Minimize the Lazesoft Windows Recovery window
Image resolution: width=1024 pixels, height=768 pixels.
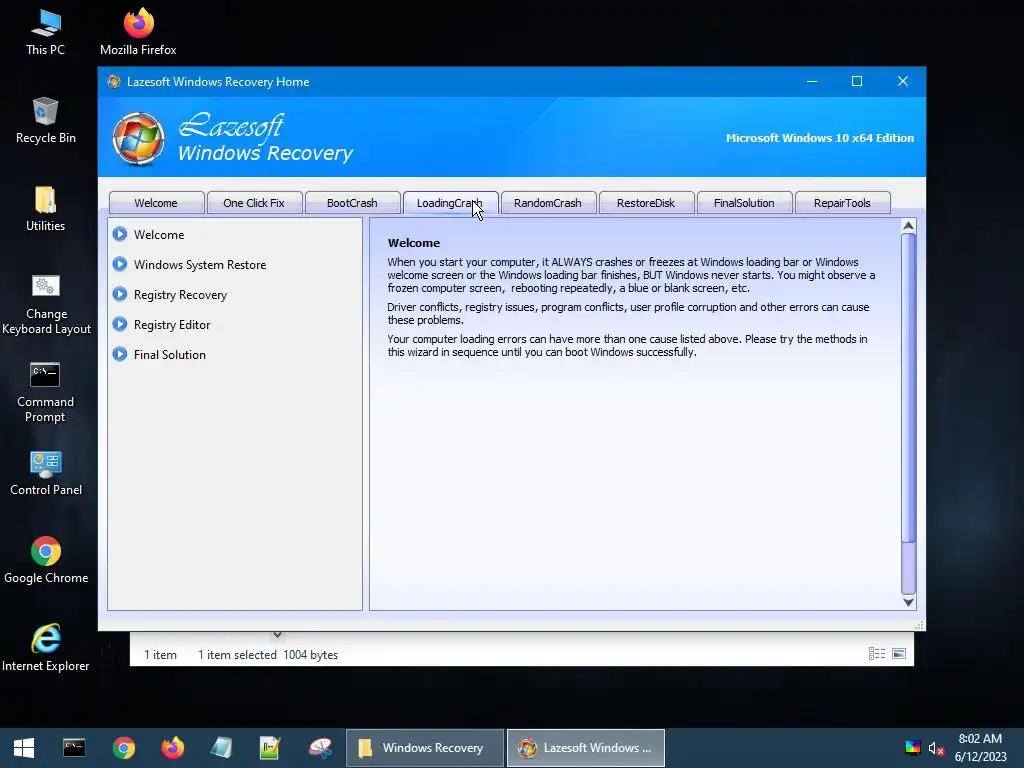[x=812, y=82]
